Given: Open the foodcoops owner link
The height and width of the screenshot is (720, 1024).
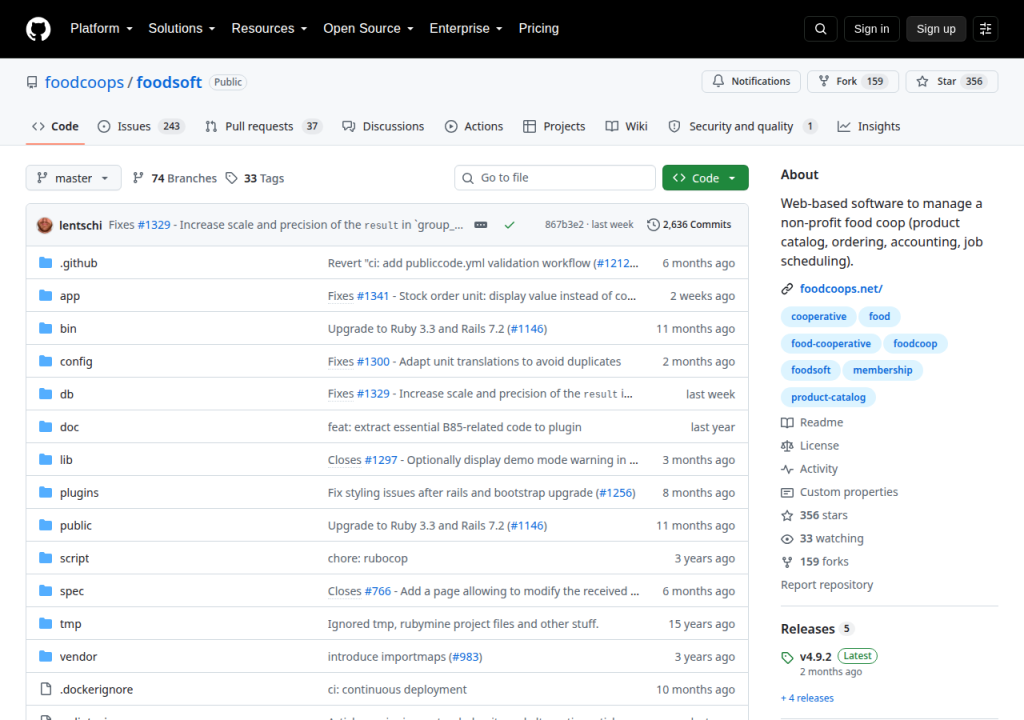Looking at the screenshot, I should 84,82.
